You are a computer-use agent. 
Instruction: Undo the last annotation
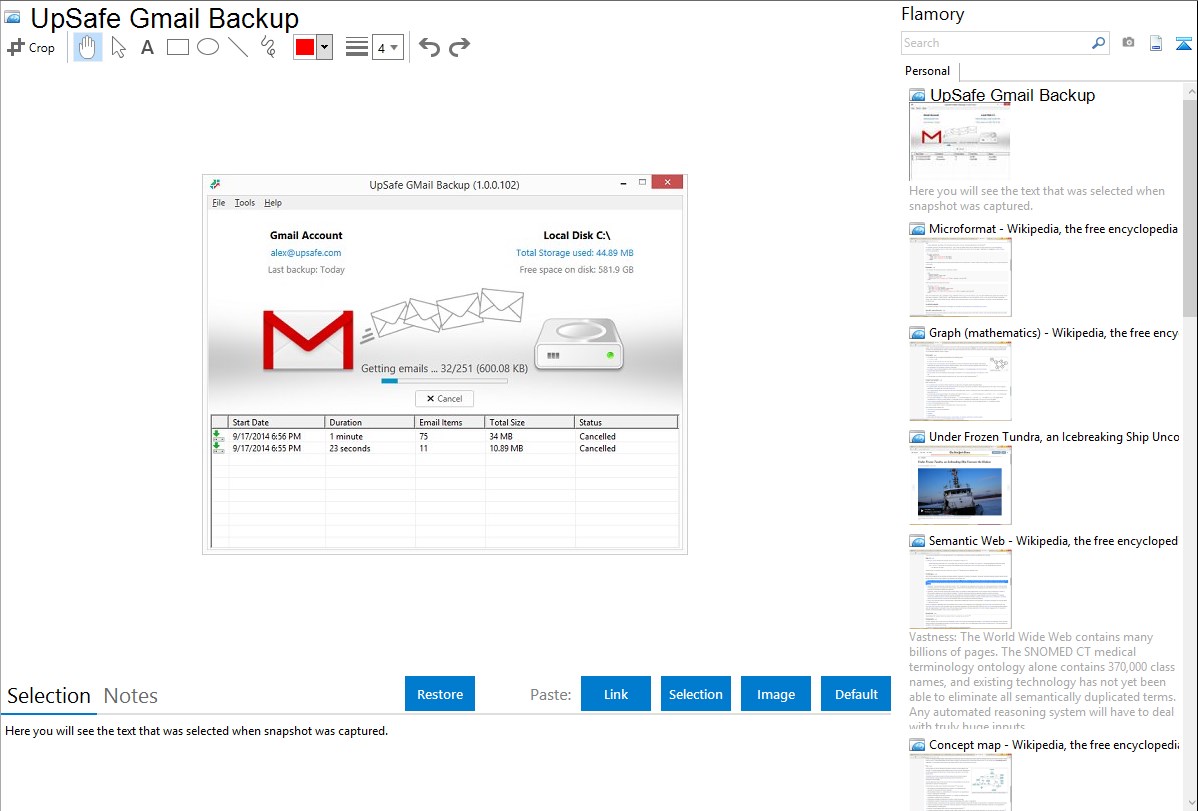pyautogui.click(x=429, y=47)
